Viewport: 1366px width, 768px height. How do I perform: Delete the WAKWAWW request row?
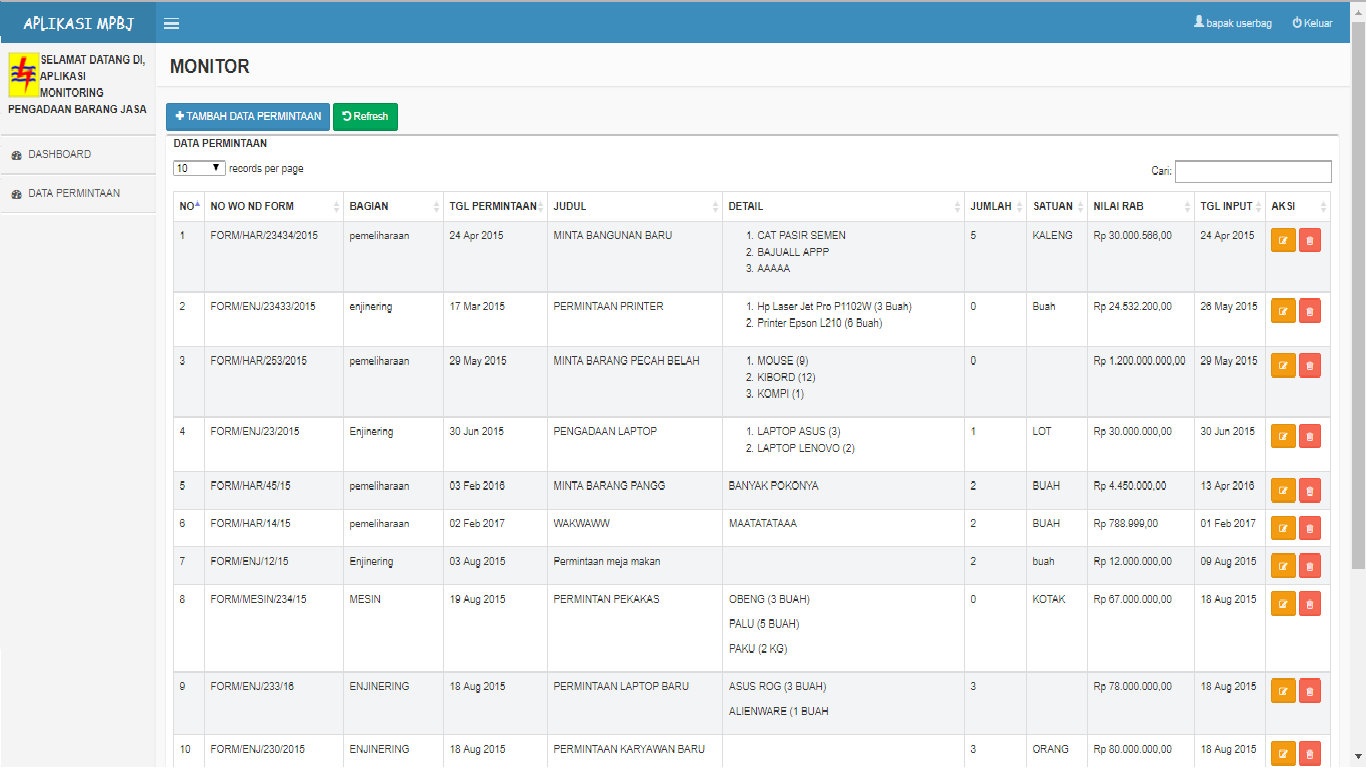(x=1310, y=528)
